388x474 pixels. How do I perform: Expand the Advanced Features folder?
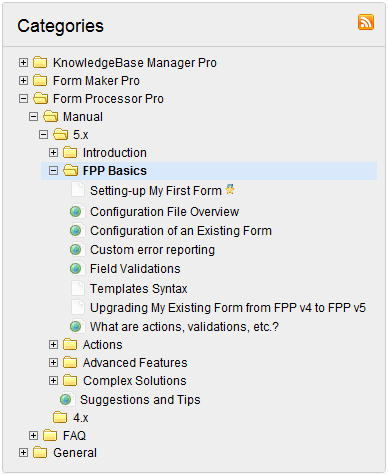(53, 362)
